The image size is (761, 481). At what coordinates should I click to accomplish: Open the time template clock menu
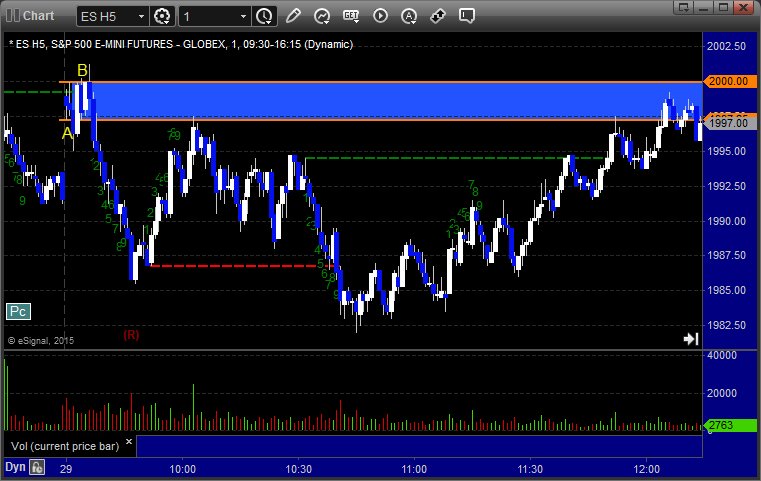[265, 17]
